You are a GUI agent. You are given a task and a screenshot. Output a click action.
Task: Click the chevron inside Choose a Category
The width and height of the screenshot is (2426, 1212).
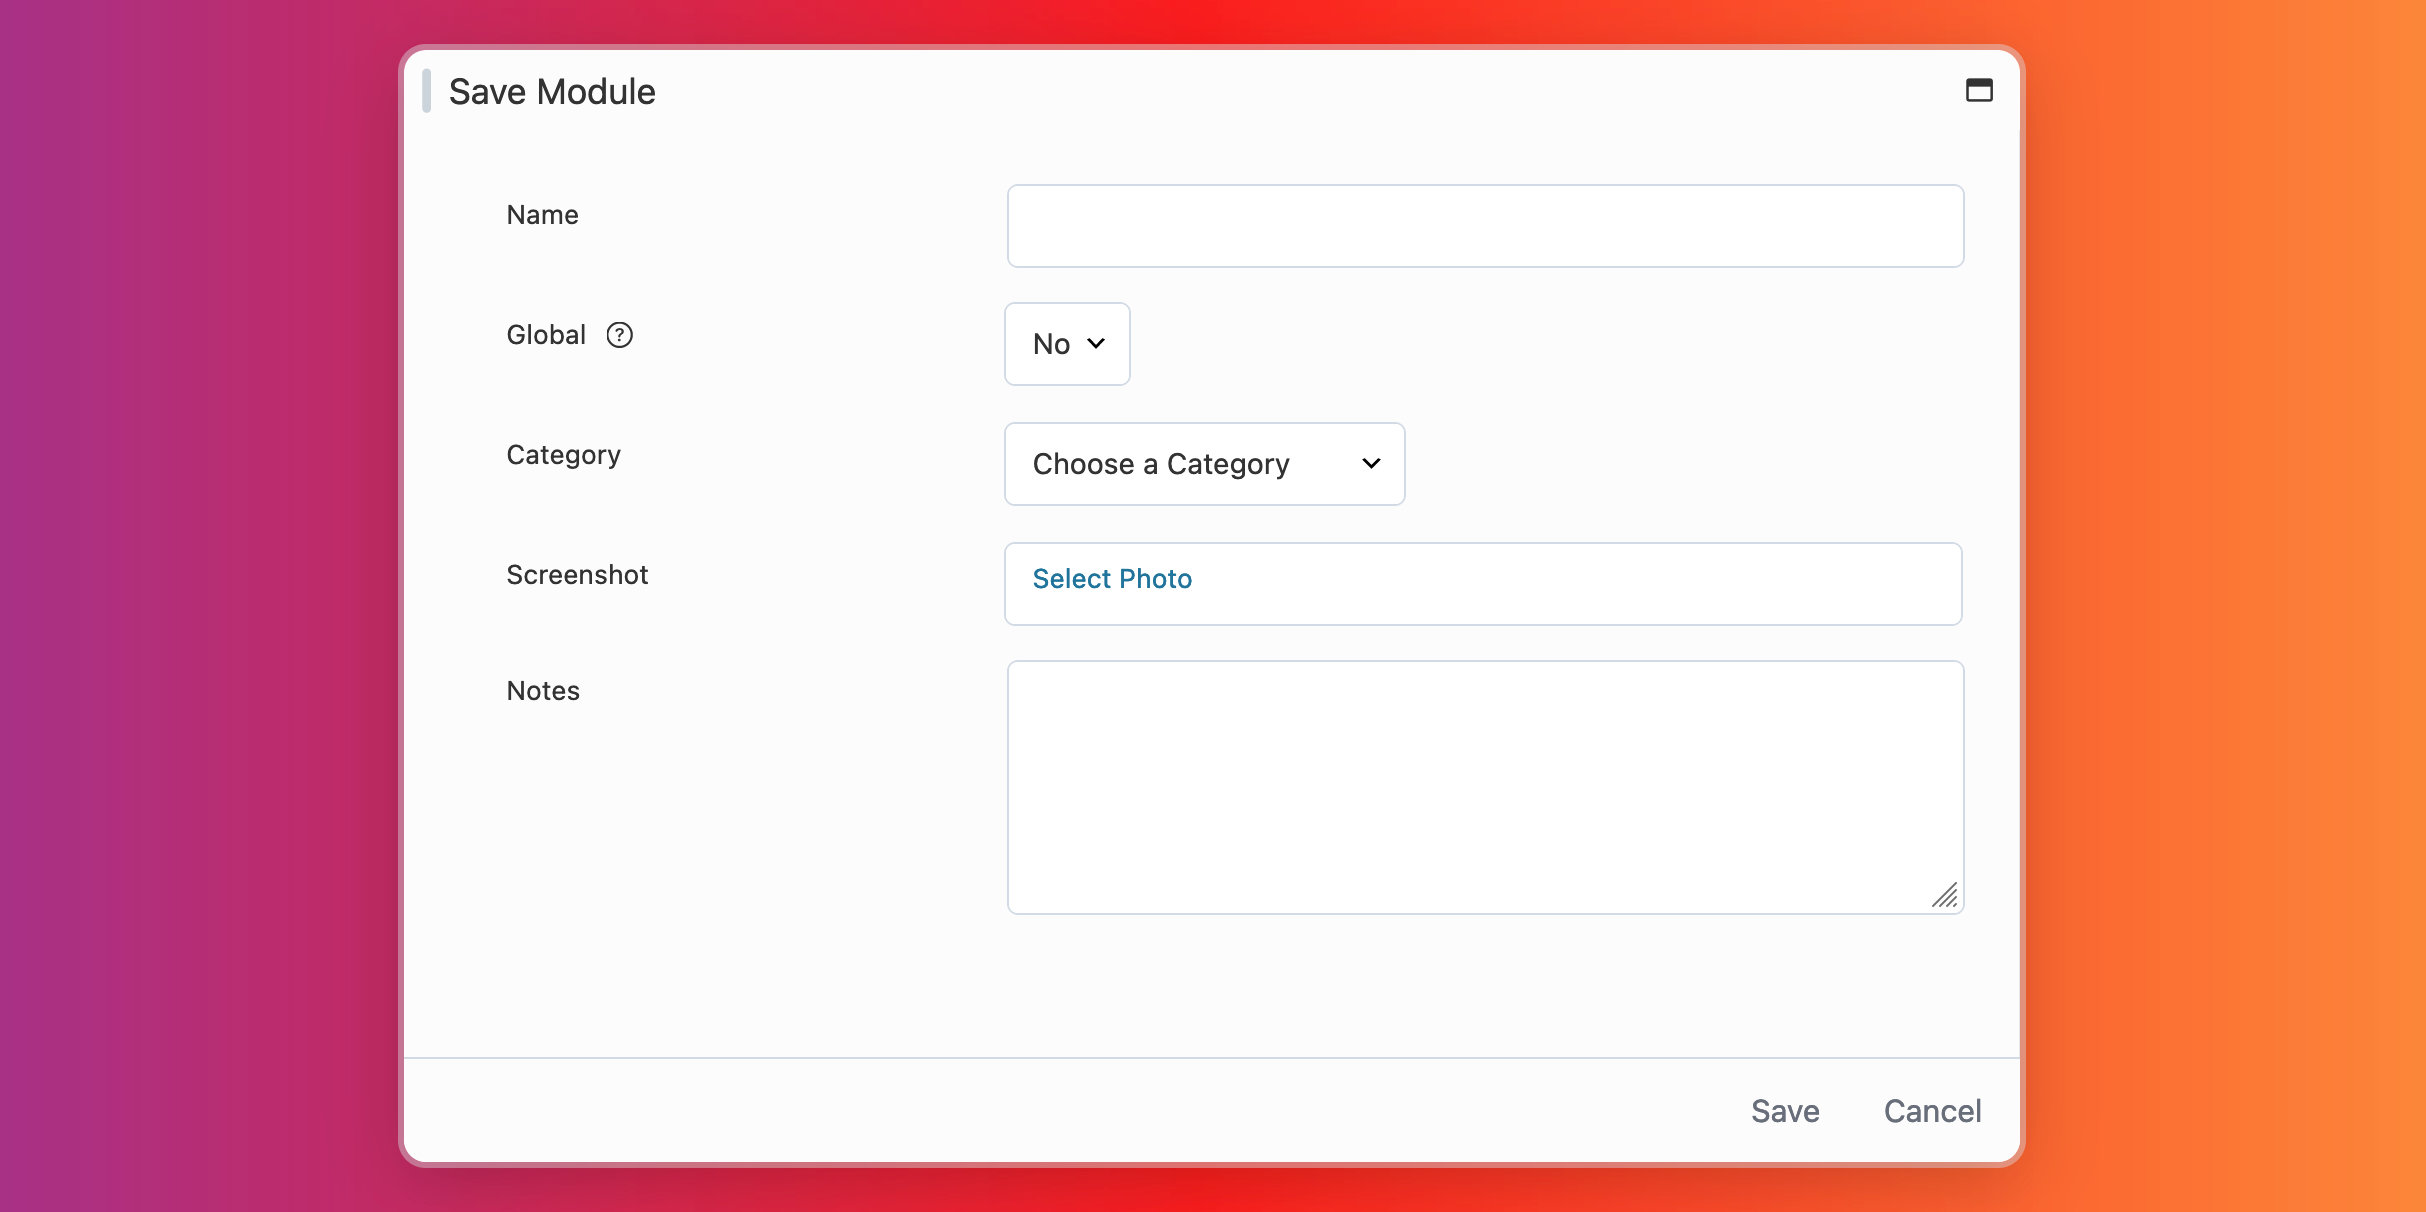pyautogui.click(x=1370, y=464)
